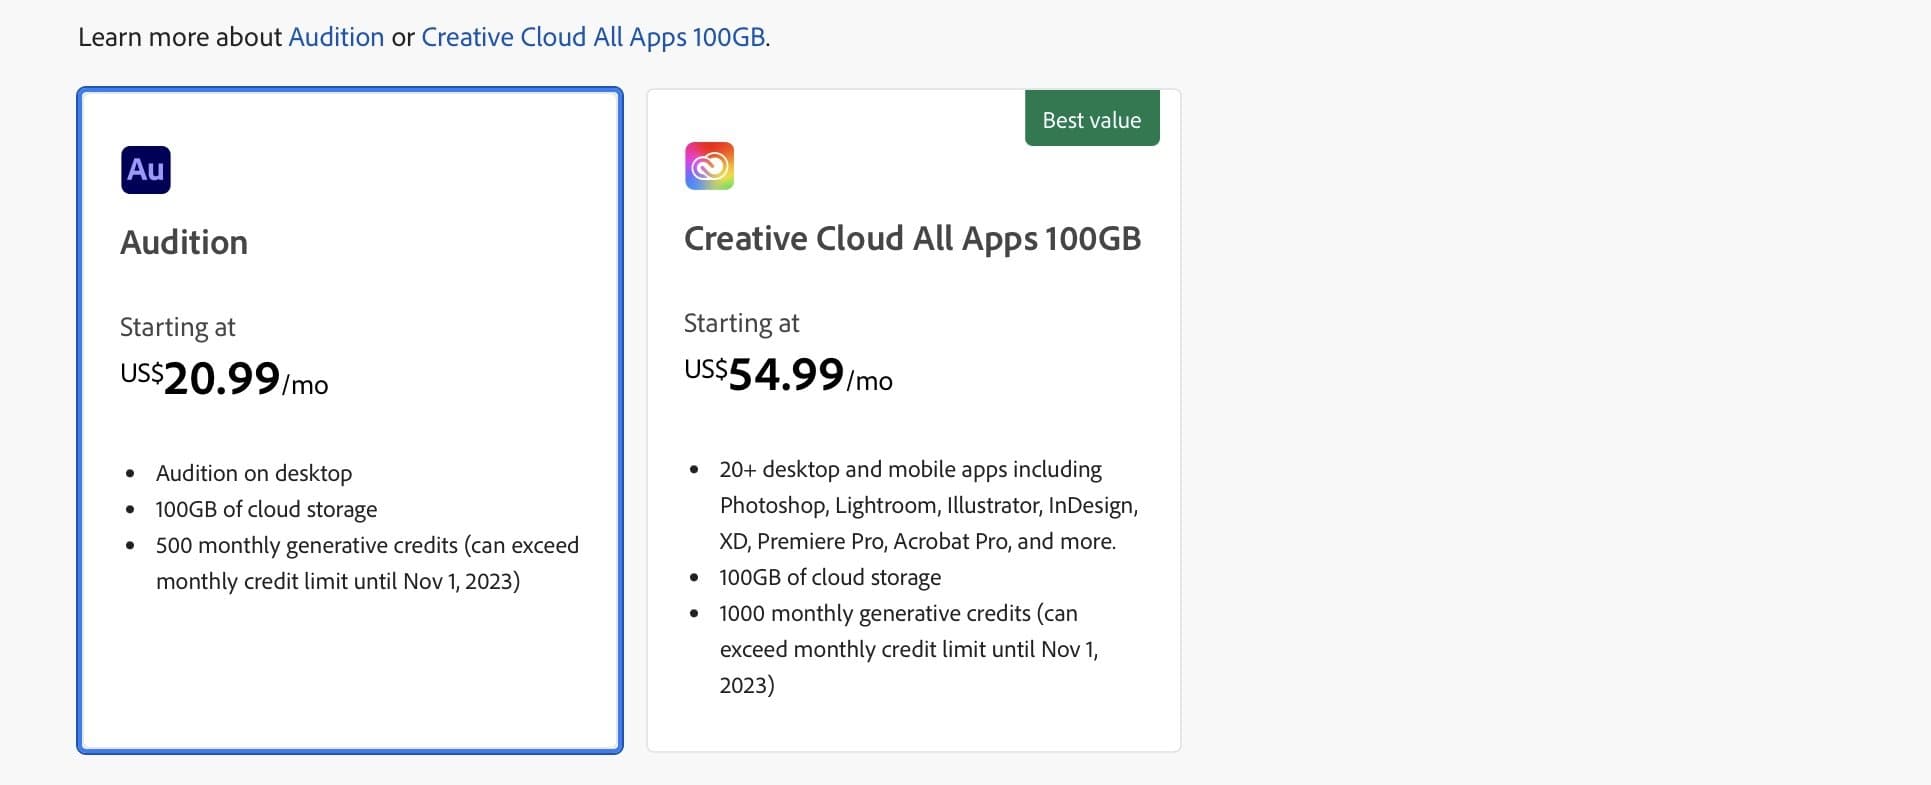Click Audition card's '100GB of cloud storage' bullet
The image size is (1931, 785).
pos(266,509)
